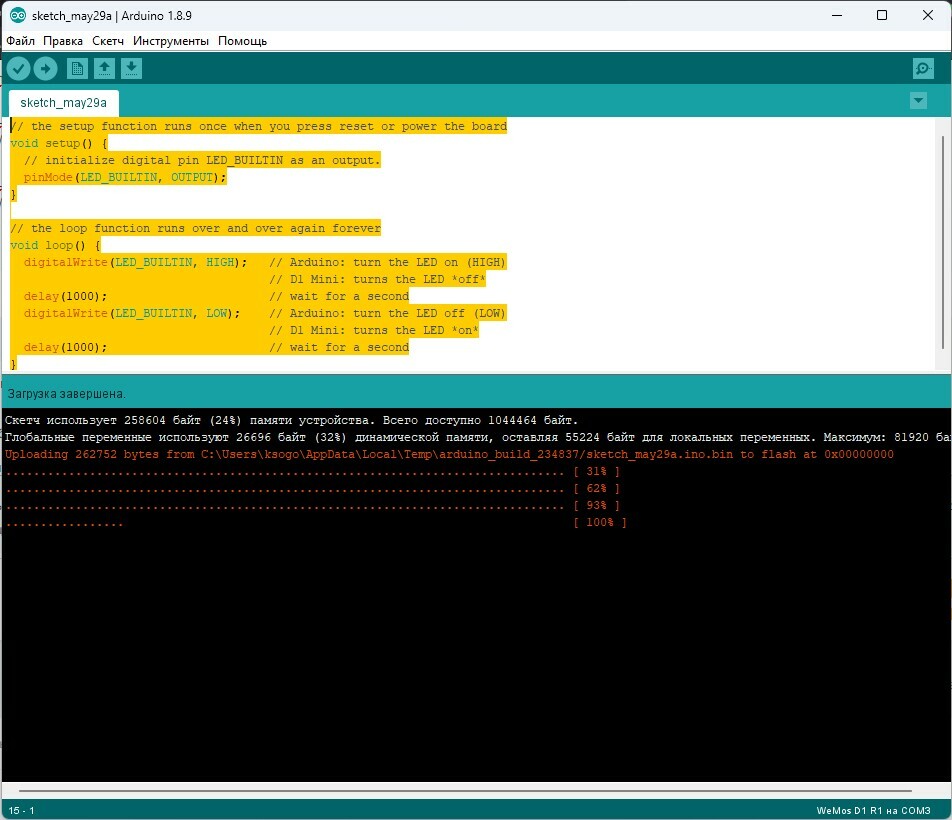The height and width of the screenshot is (820, 952).
Task: Open the Скетч menu
Action: point(107,41)
